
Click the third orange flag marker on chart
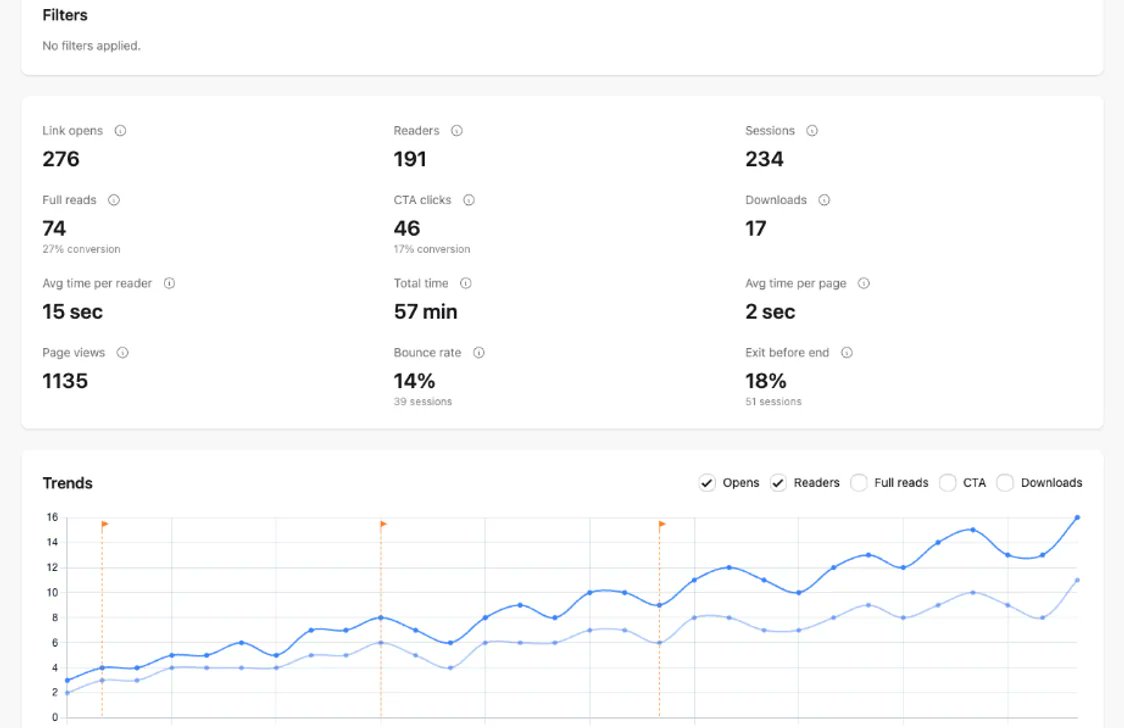(x=662, y=525)
